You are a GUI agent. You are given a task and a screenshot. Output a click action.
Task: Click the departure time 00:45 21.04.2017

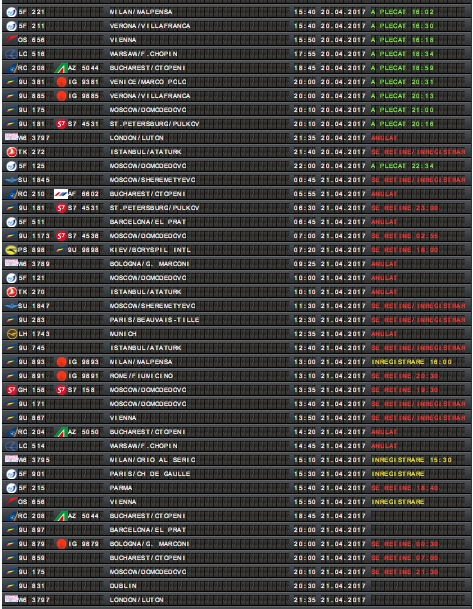pos(330,180)
